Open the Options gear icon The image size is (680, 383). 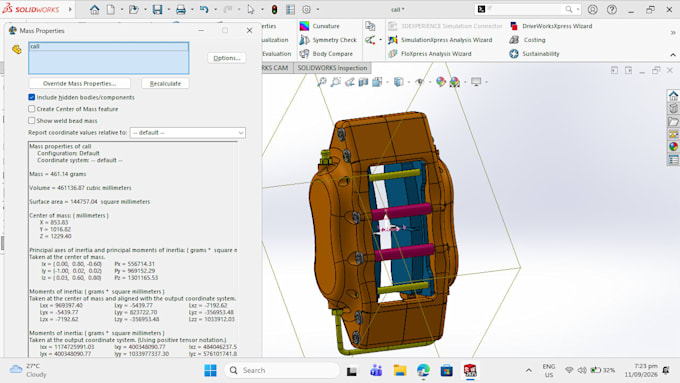pyautogui.click(x=306, y=10)
